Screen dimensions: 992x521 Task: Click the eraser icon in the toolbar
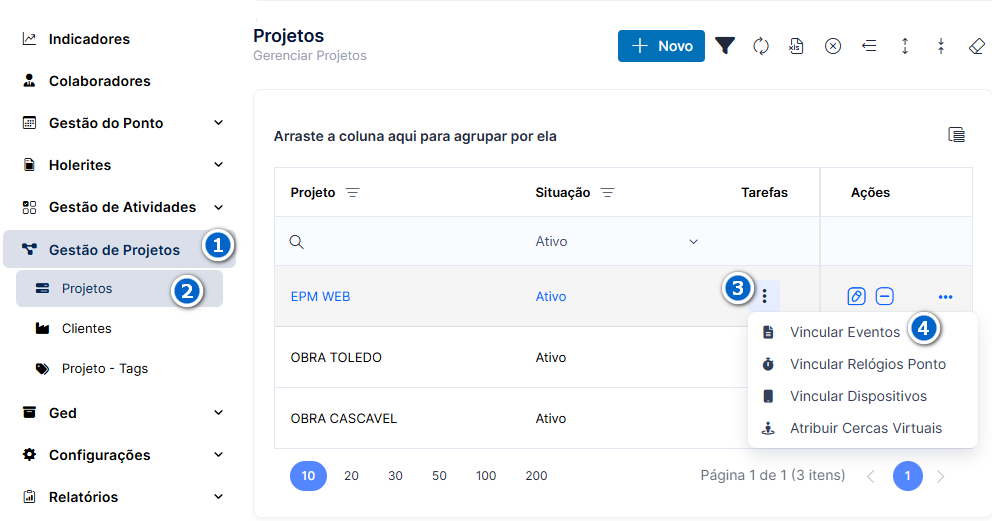tap(977, 46)
